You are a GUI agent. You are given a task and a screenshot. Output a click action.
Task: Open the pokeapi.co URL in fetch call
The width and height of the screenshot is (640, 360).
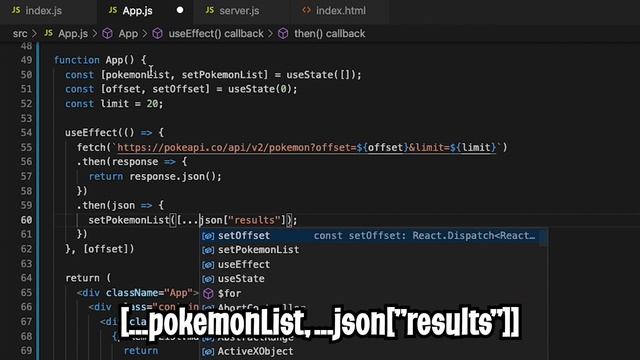click(x=307, y=147)
